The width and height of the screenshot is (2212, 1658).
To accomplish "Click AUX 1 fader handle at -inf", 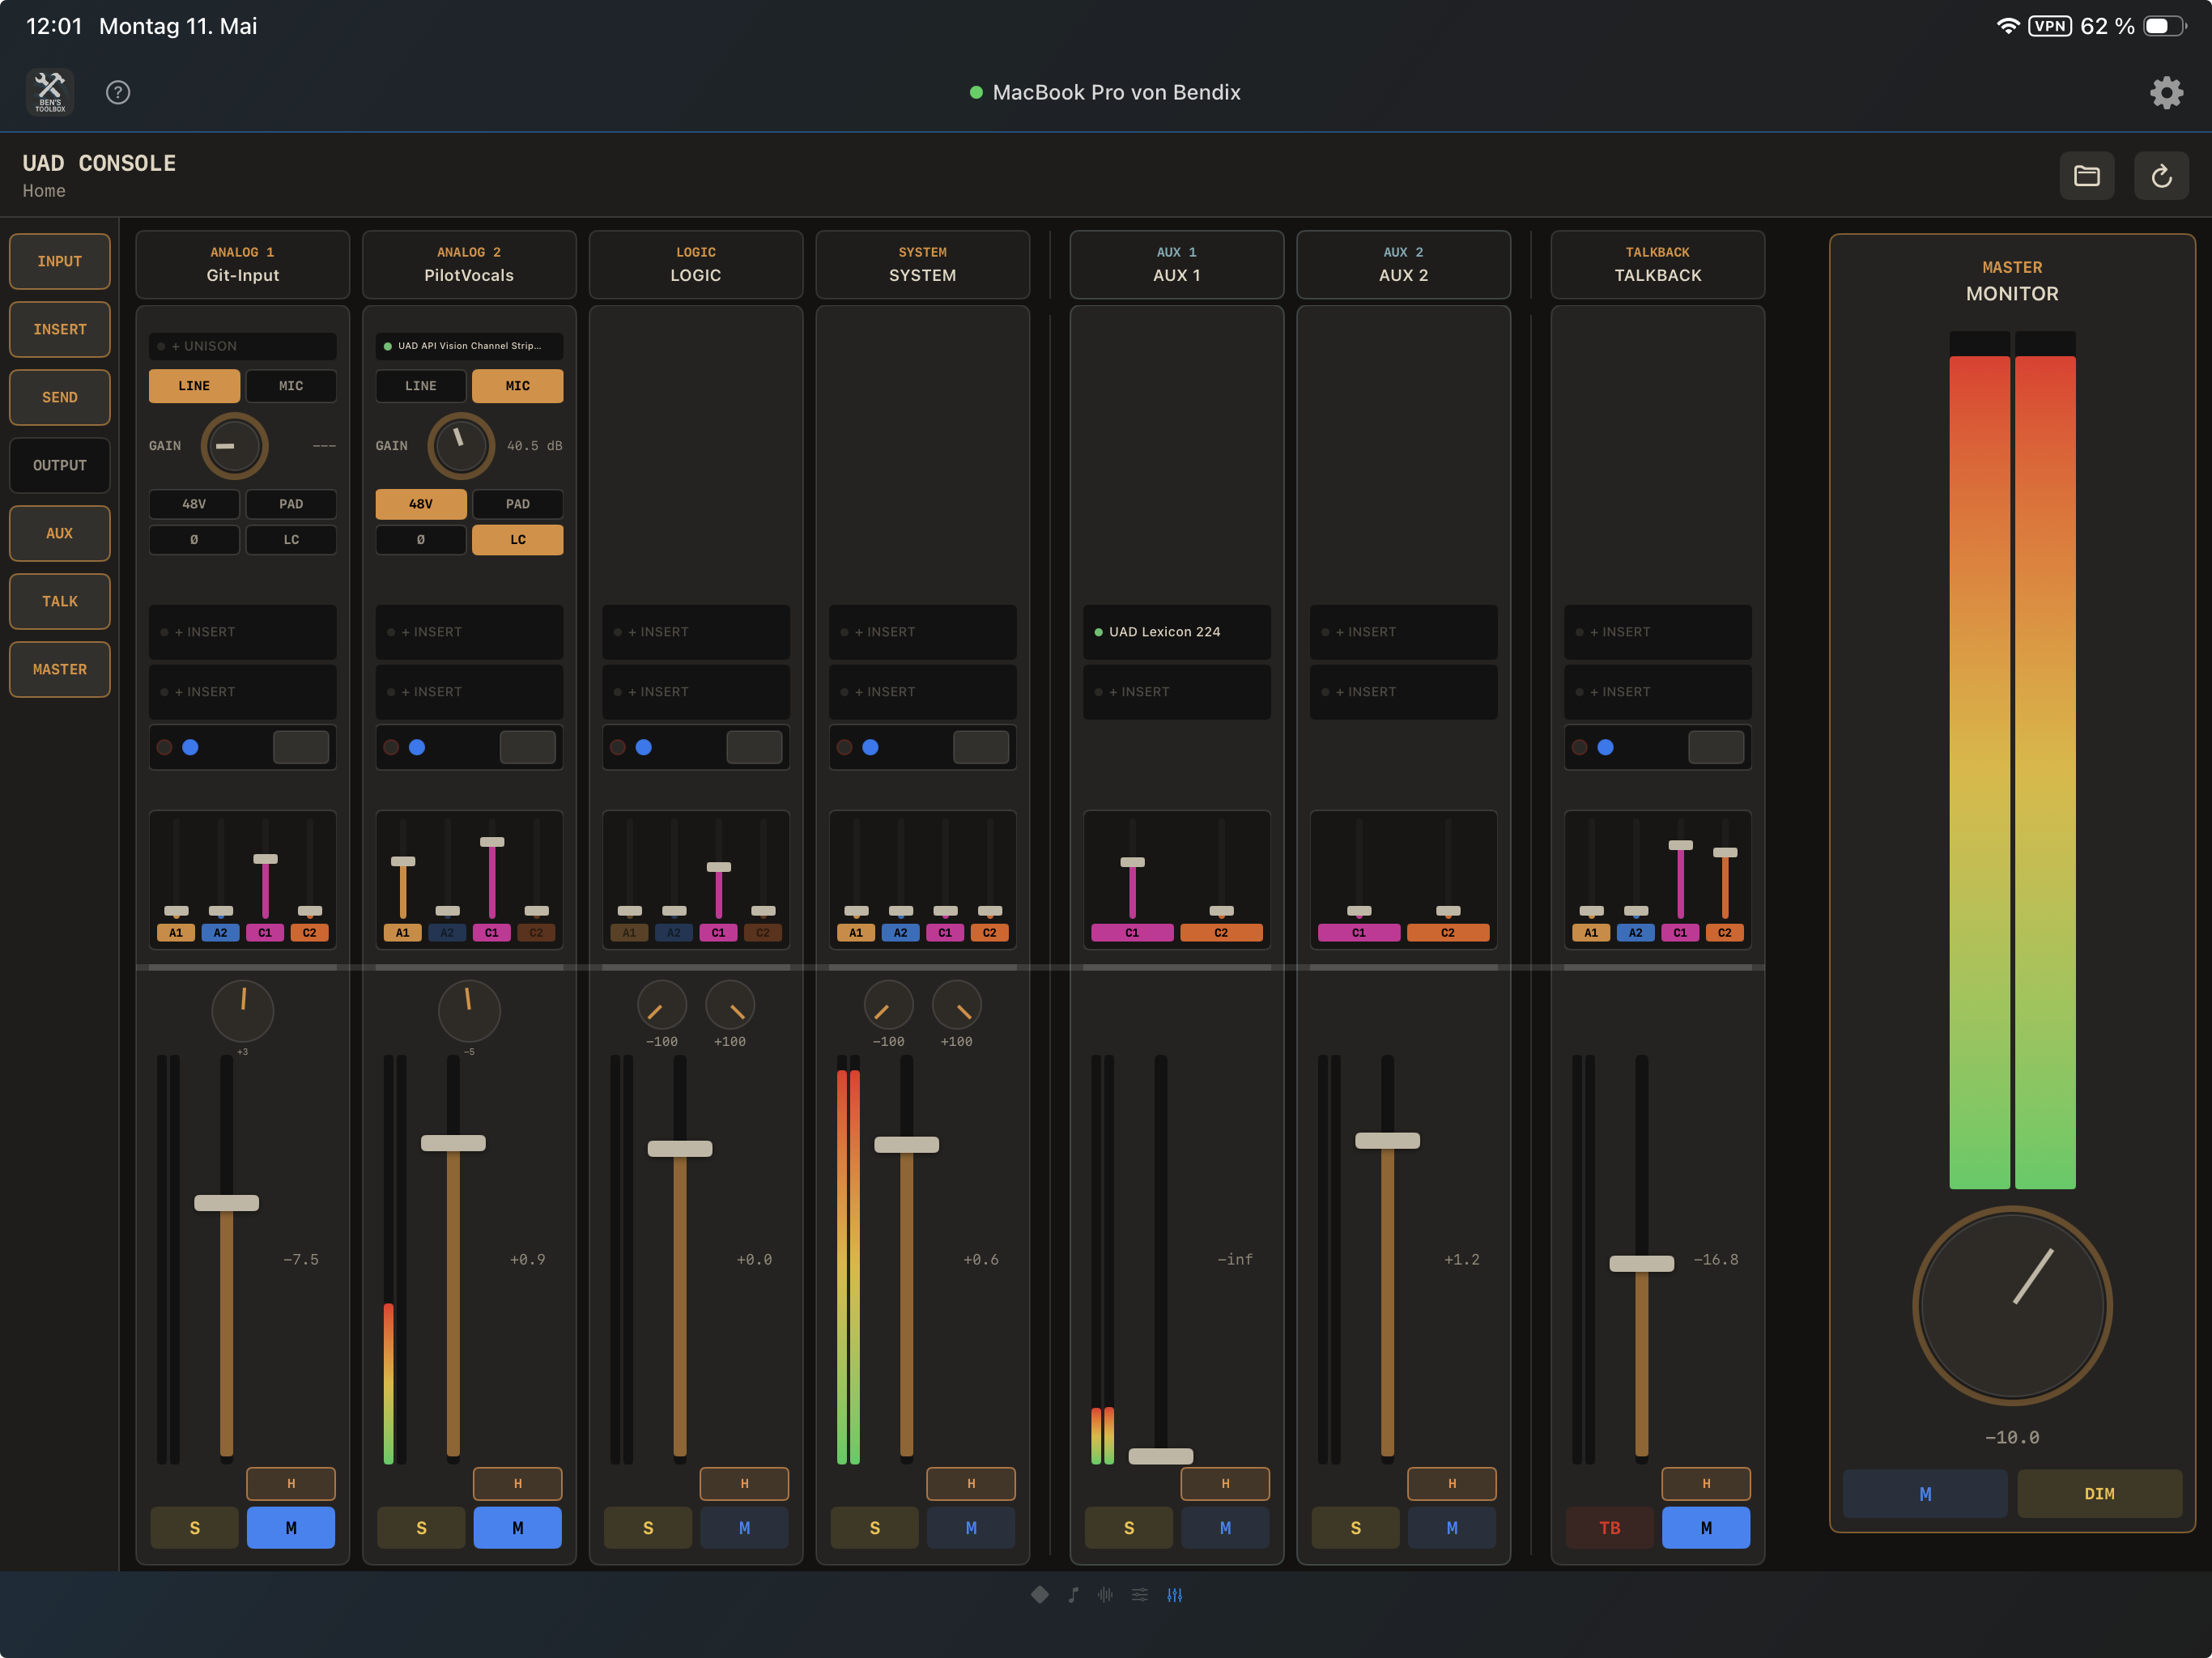I will pos(1160,1456).
